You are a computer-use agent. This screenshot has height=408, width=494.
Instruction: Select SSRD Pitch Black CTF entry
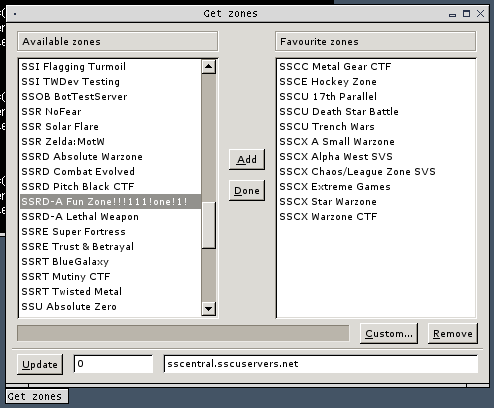(111, 187)
